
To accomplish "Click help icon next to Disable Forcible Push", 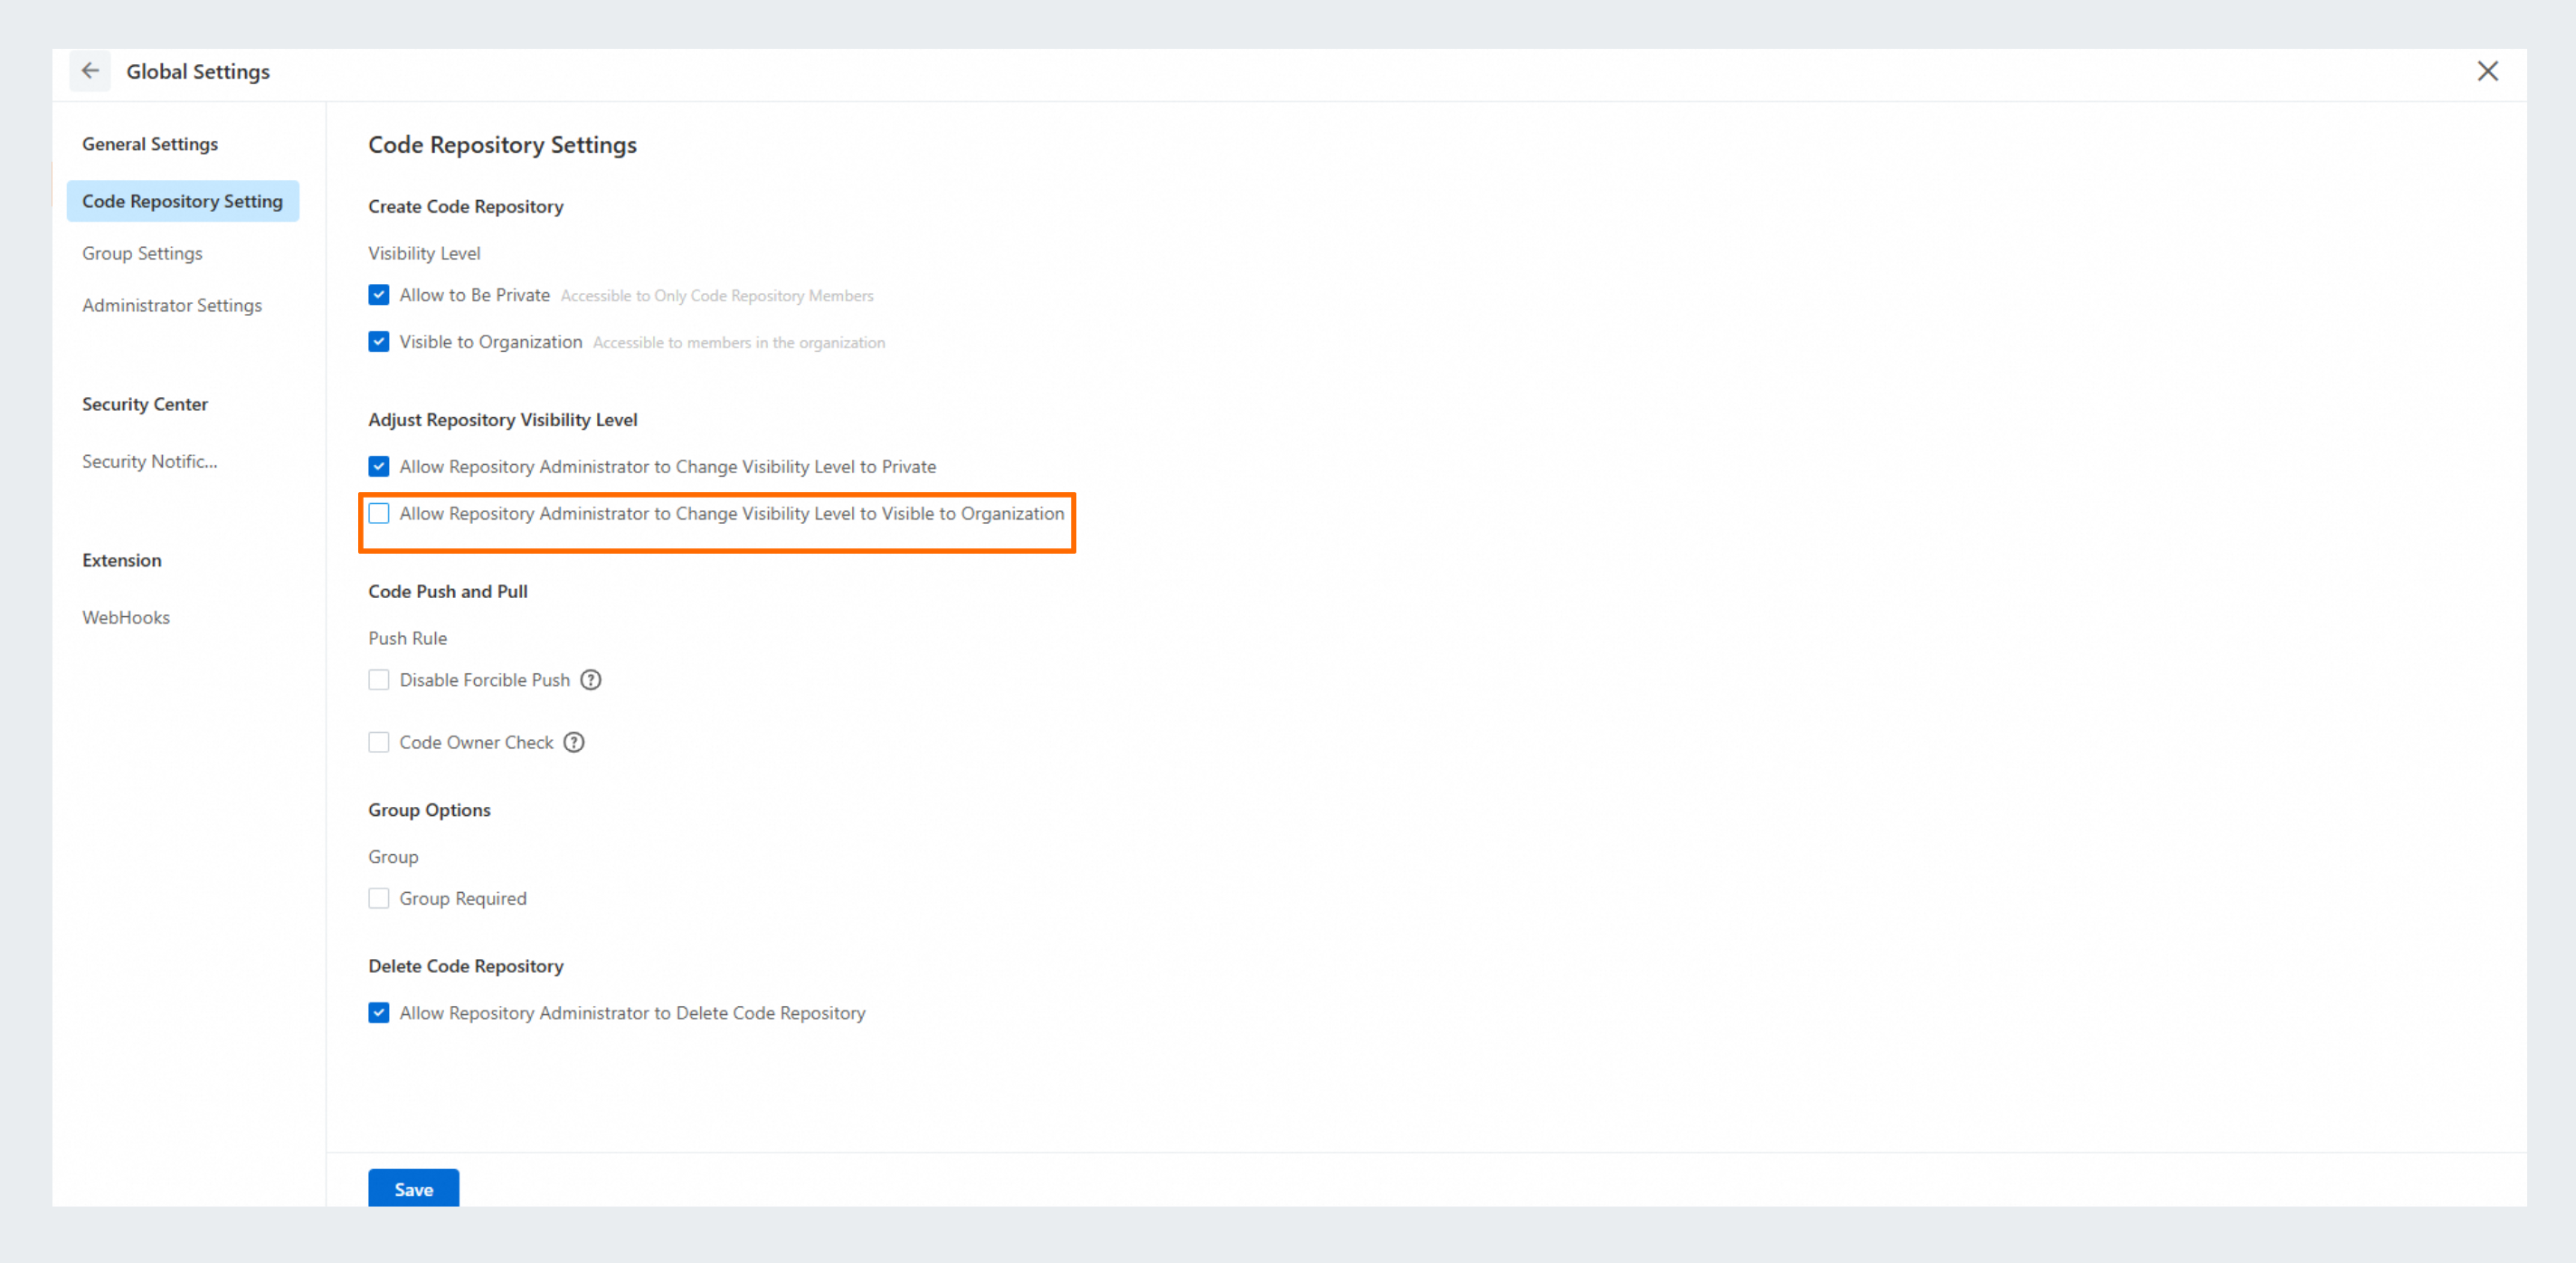I will pyautogui.click(x=591, y=680).
